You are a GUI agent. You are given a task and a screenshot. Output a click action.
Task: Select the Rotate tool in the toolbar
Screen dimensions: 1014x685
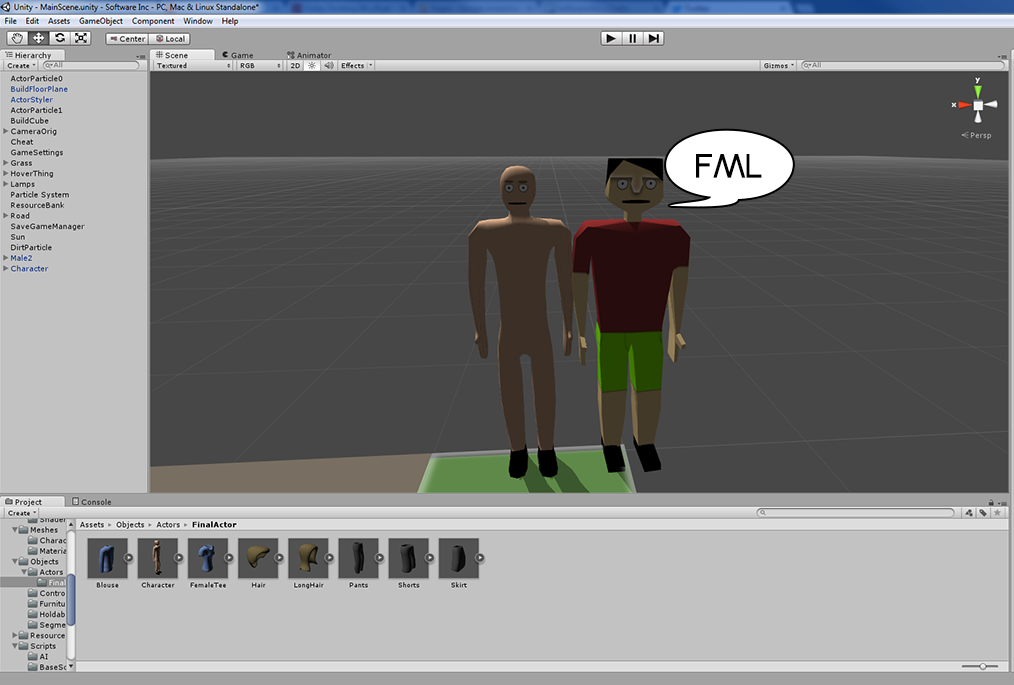[x=60, y=38]
